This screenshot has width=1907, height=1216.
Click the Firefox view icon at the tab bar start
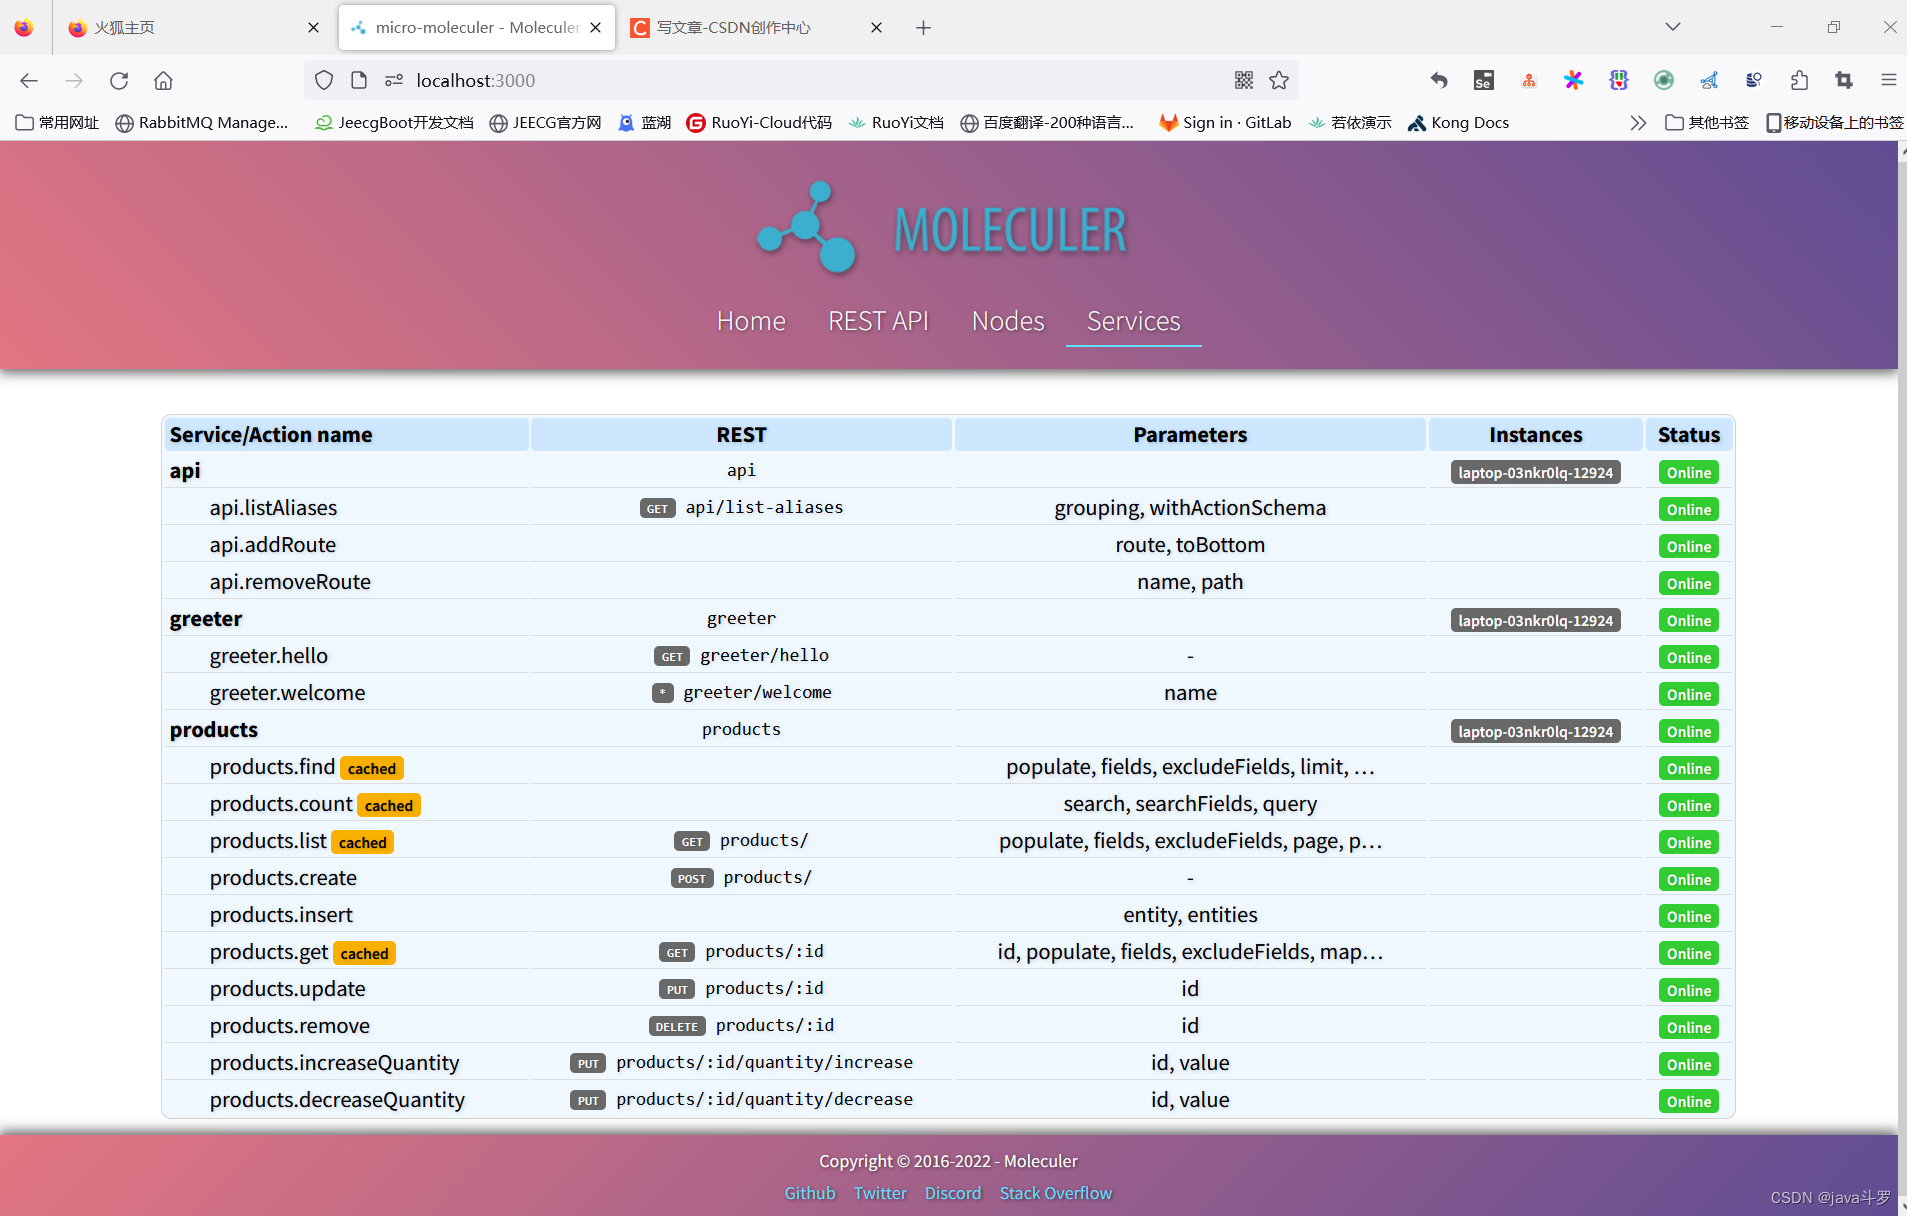(x=24, y=28)
